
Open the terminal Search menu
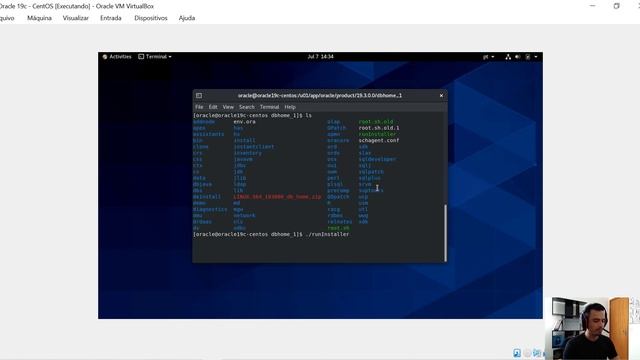pyautogui.click(x=247, y=107)
